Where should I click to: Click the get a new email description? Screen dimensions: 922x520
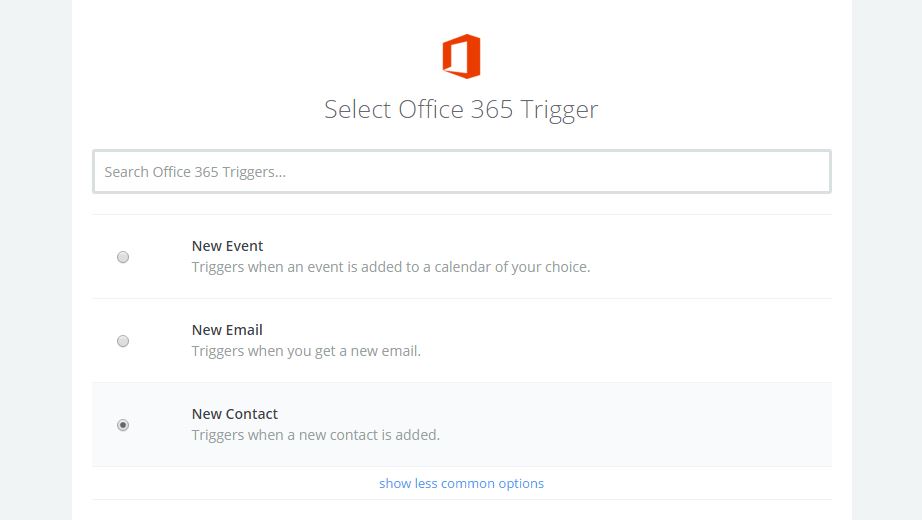306,352
